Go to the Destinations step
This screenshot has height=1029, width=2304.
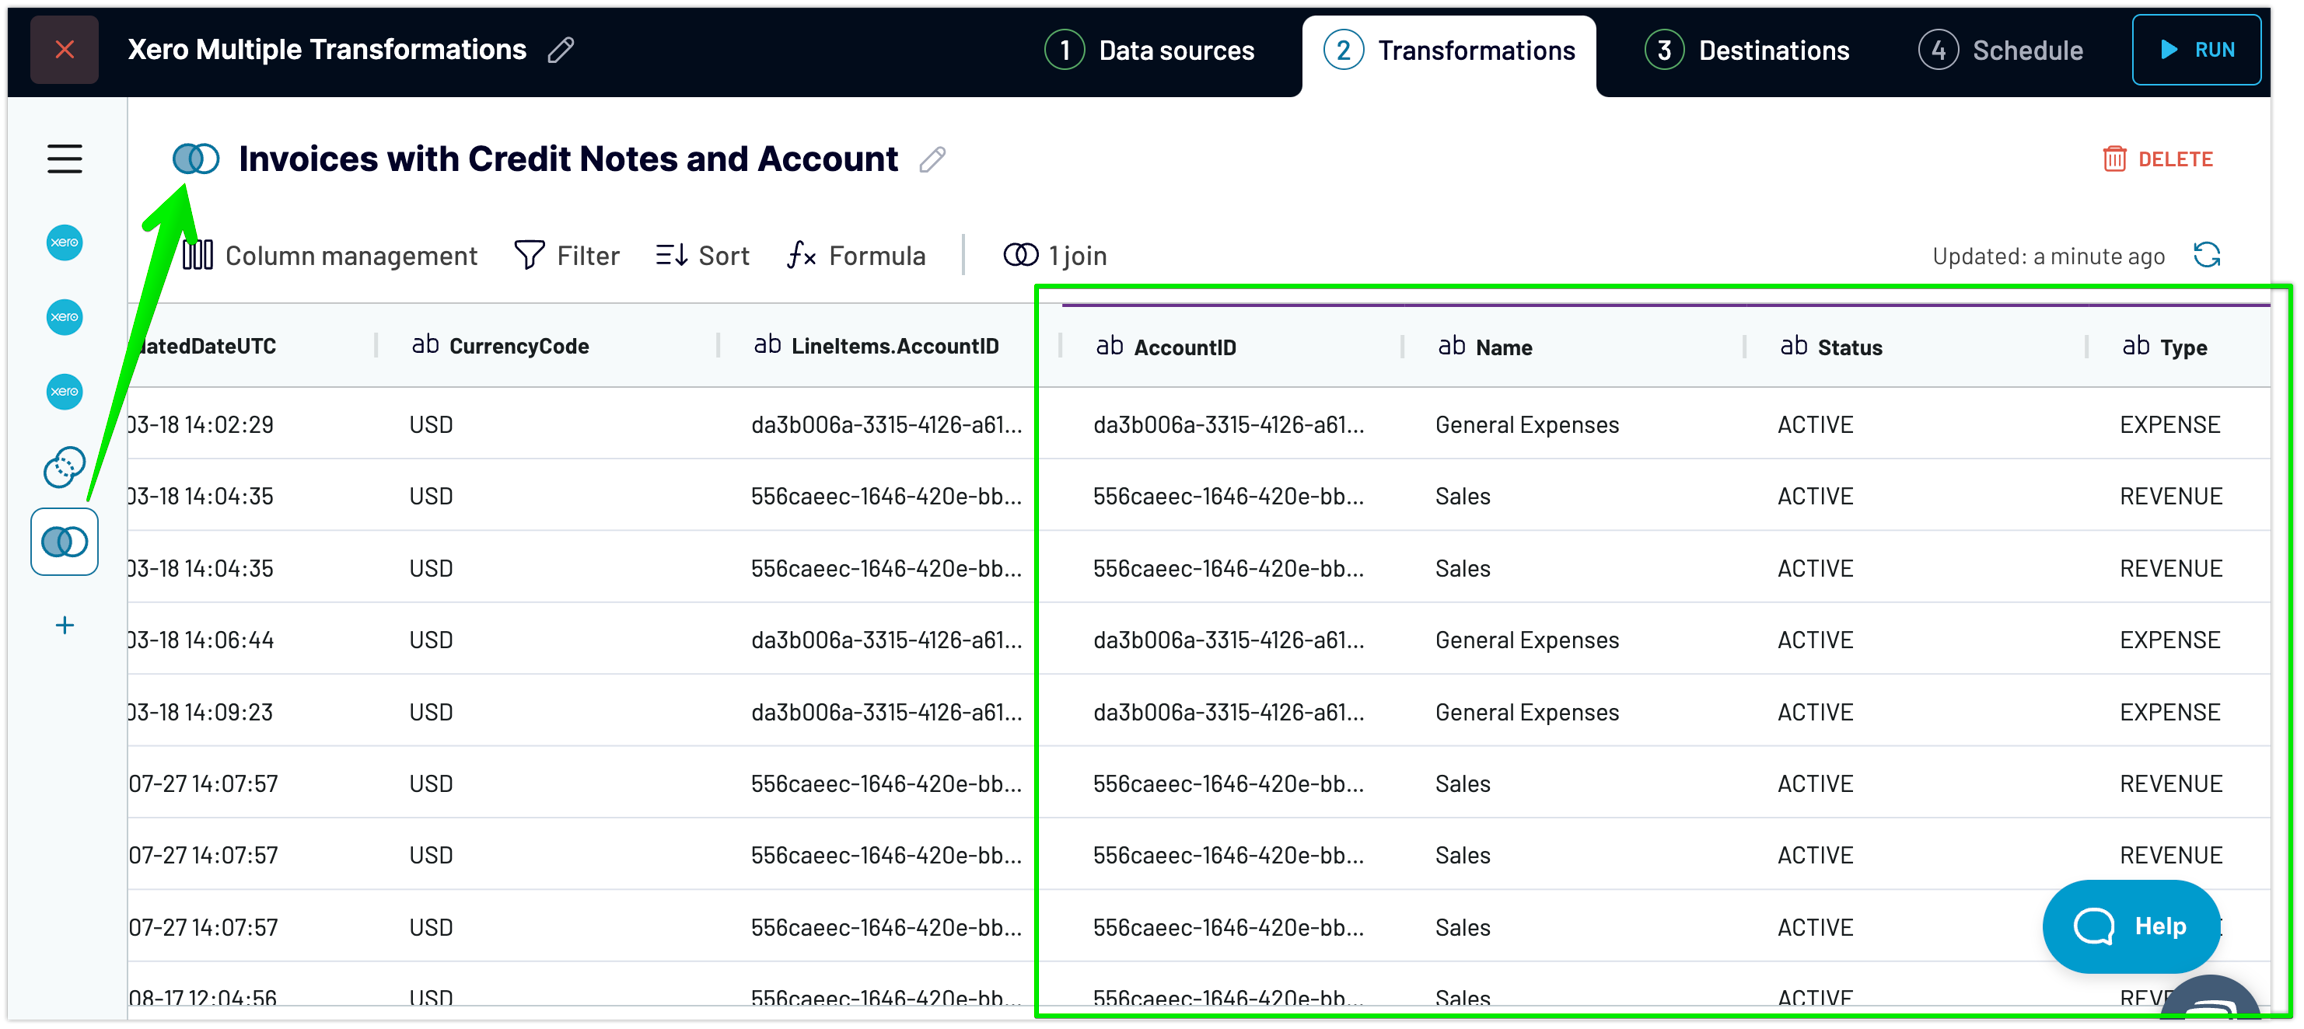tap(1747, 50)
